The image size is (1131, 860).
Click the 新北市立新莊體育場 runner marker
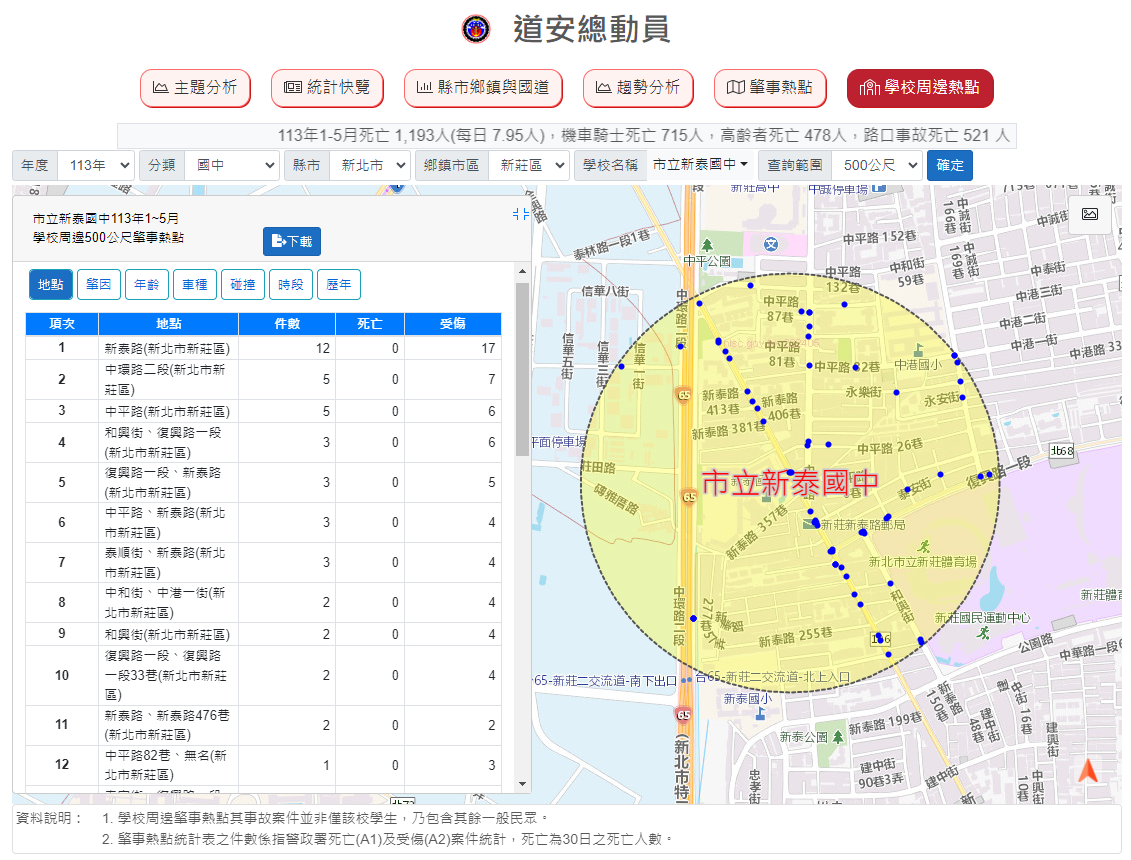click(924, 547)
